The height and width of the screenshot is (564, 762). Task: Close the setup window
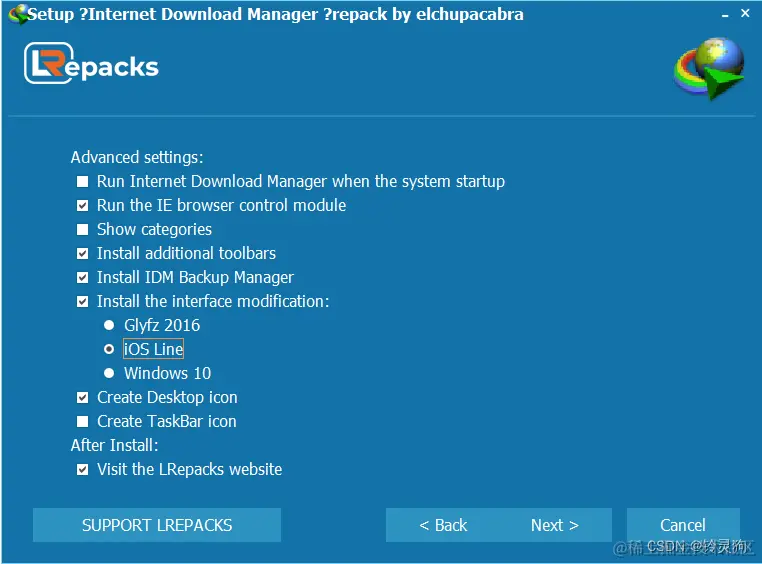(x=745, y=14)
